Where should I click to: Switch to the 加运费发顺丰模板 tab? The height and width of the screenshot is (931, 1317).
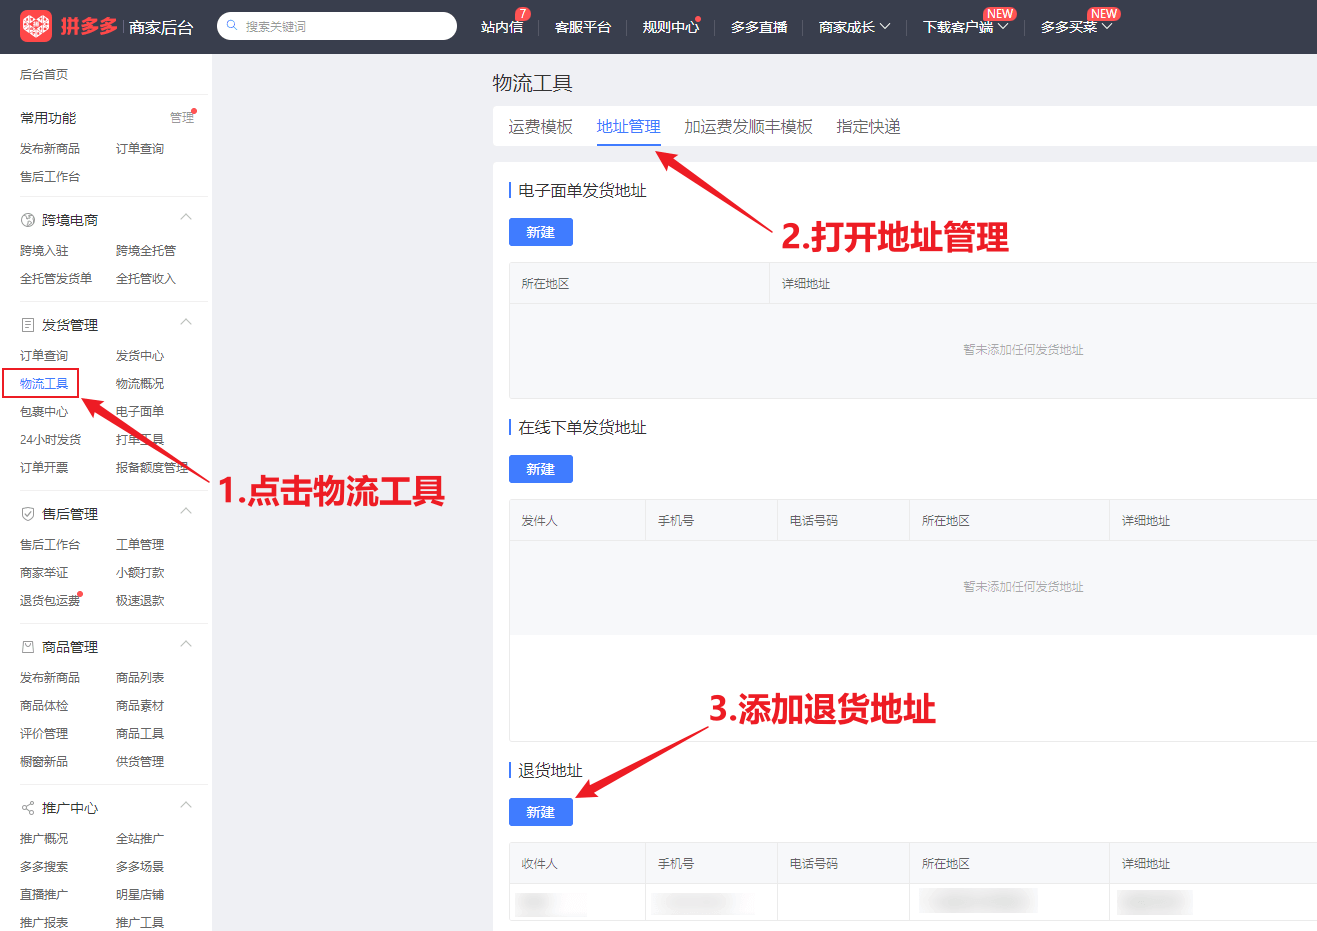[748, 127]
